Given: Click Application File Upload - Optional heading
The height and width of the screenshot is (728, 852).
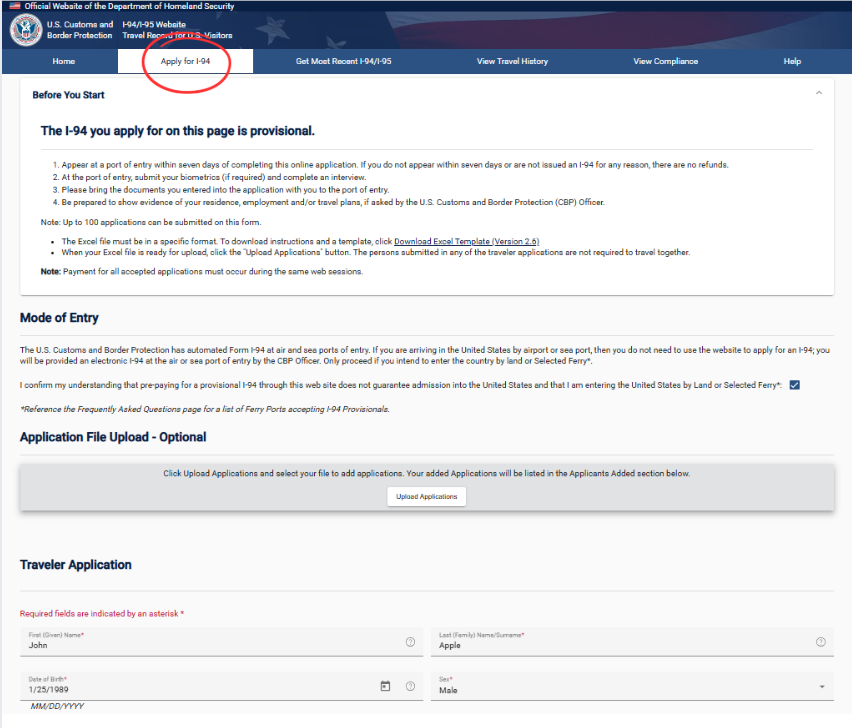Looking at the screenshot, I should point(113,437).
